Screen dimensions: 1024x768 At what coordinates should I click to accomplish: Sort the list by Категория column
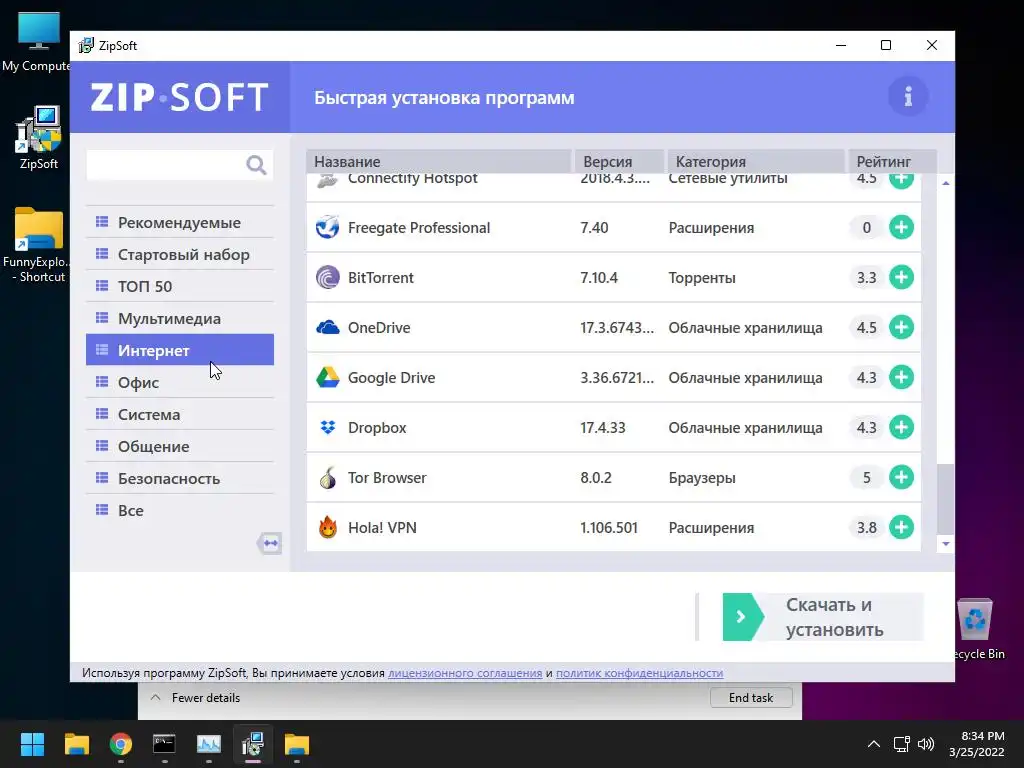coord(756,161)
